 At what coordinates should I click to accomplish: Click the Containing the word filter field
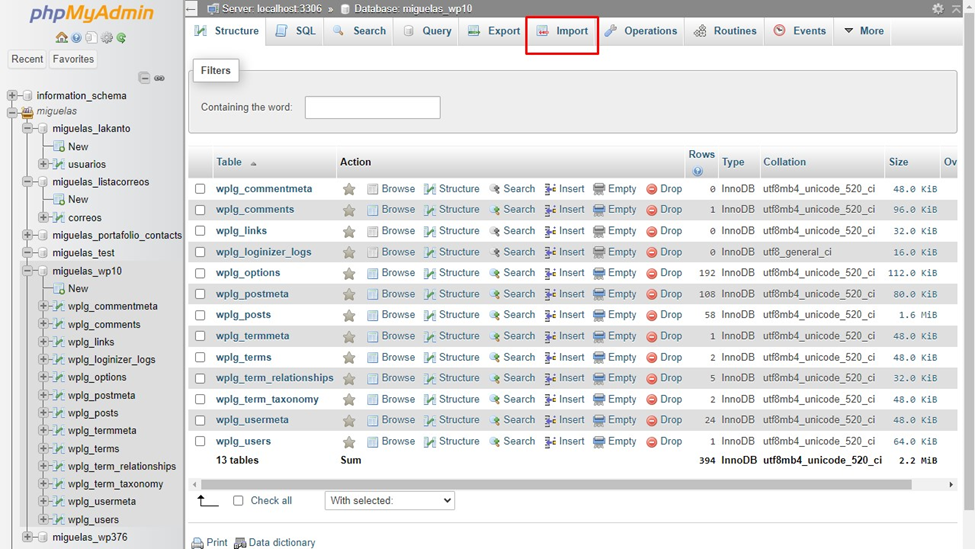pyautogui.click(x=372, y=108)
